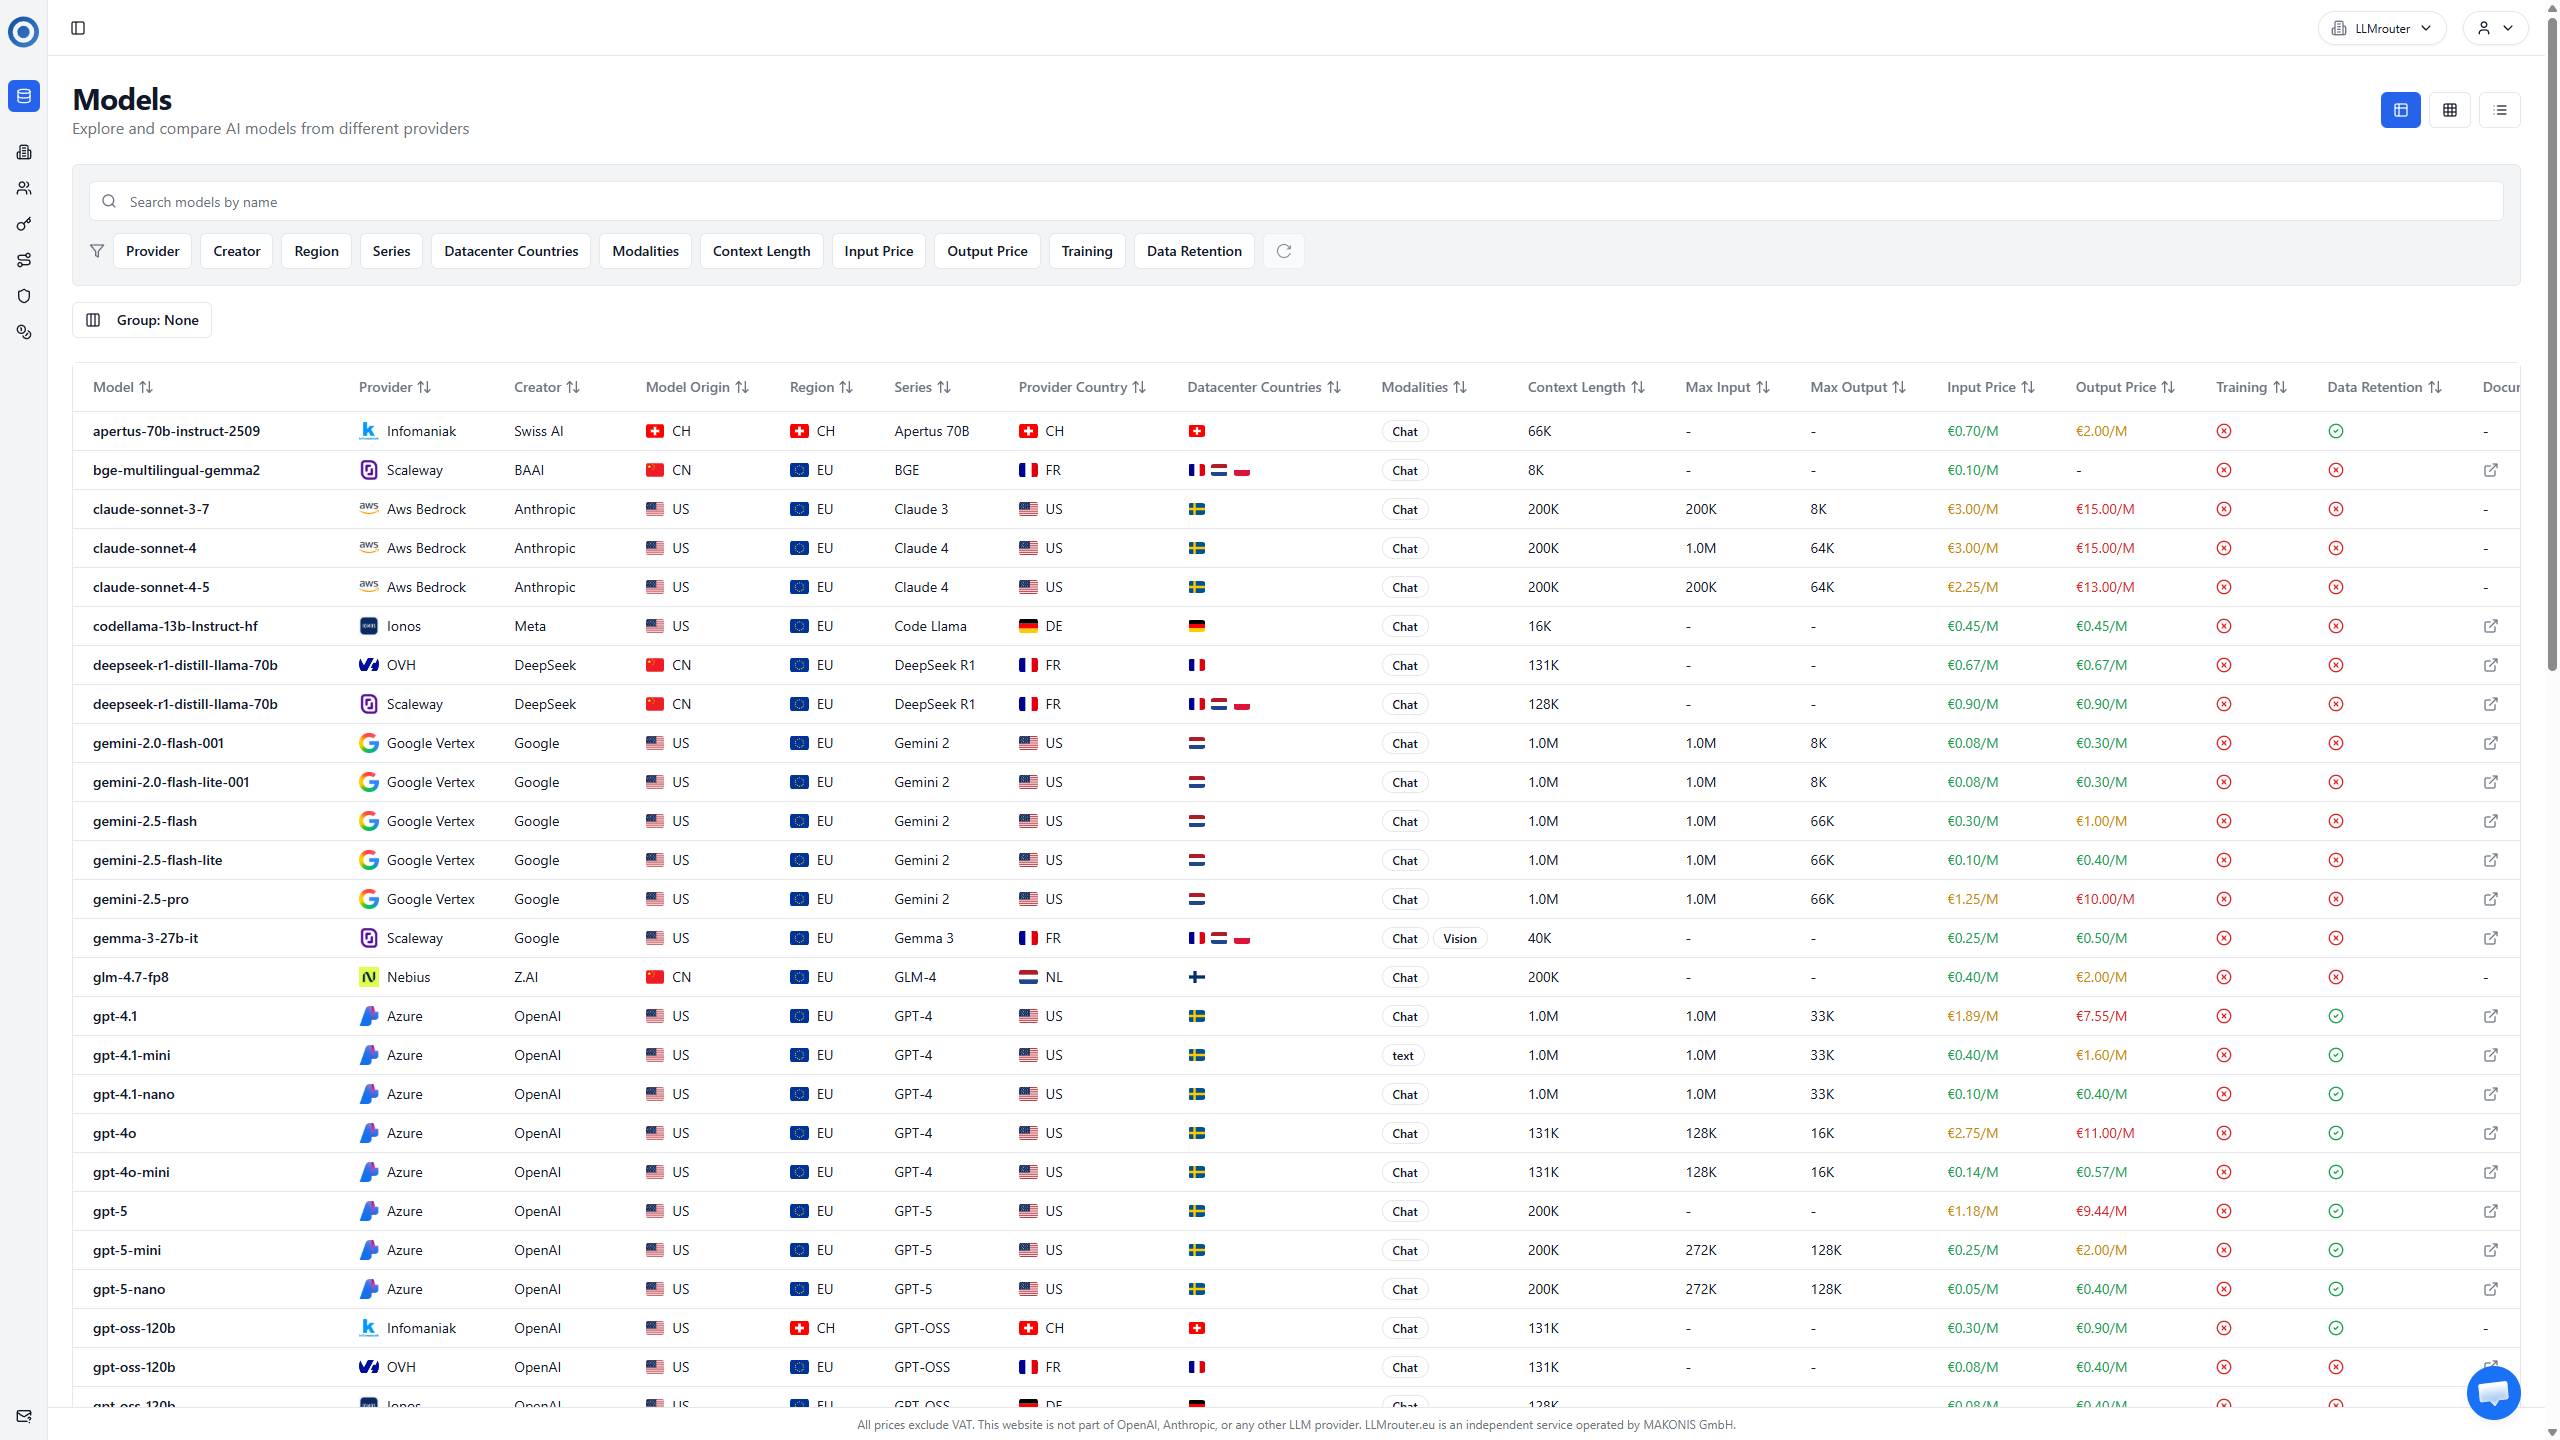Click the database icon in left sidebar
Screen dimensions: 2560x1440
[x=24, y=96]
